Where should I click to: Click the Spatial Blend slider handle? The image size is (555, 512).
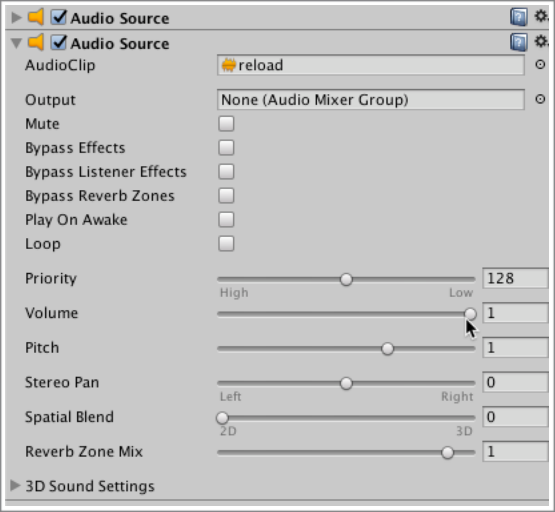pos(222,418)
